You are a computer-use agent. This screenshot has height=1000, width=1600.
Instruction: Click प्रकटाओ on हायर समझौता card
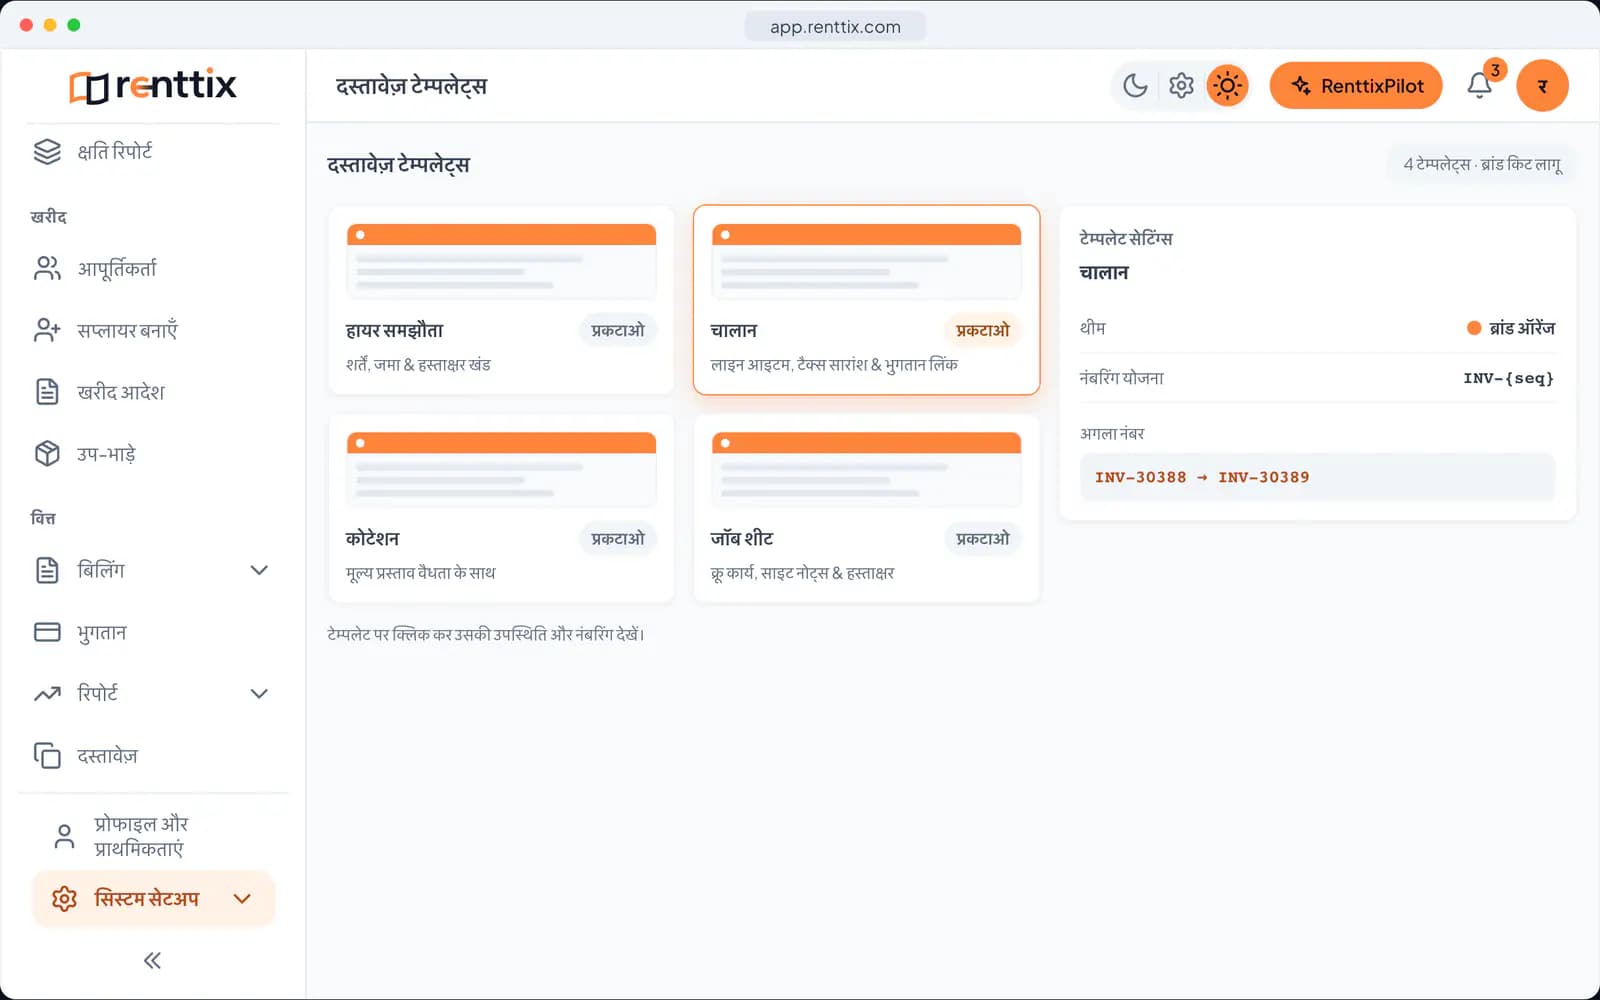[618, 330]
